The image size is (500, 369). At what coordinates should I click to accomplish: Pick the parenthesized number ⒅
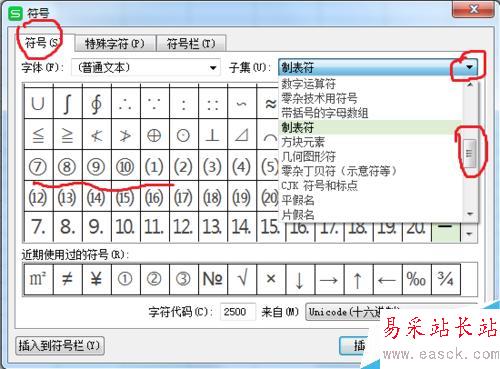coord(213,197)
